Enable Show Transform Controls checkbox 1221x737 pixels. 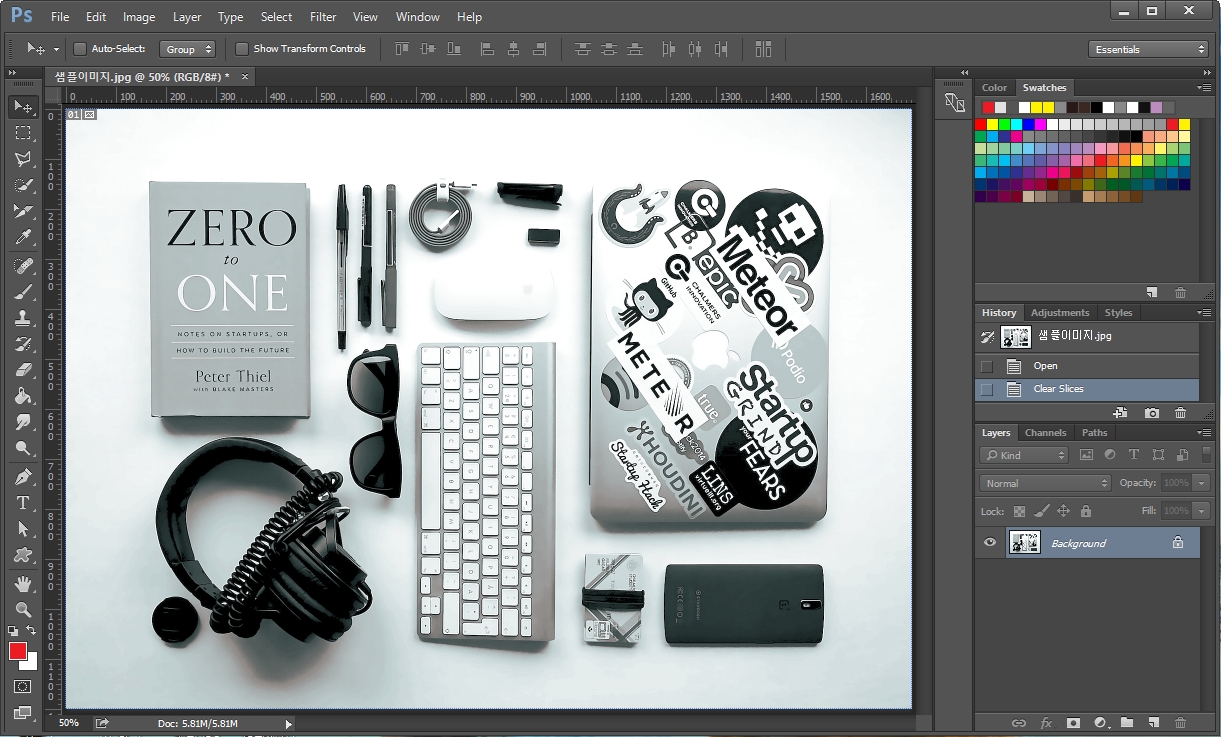[x=242, y=49]
